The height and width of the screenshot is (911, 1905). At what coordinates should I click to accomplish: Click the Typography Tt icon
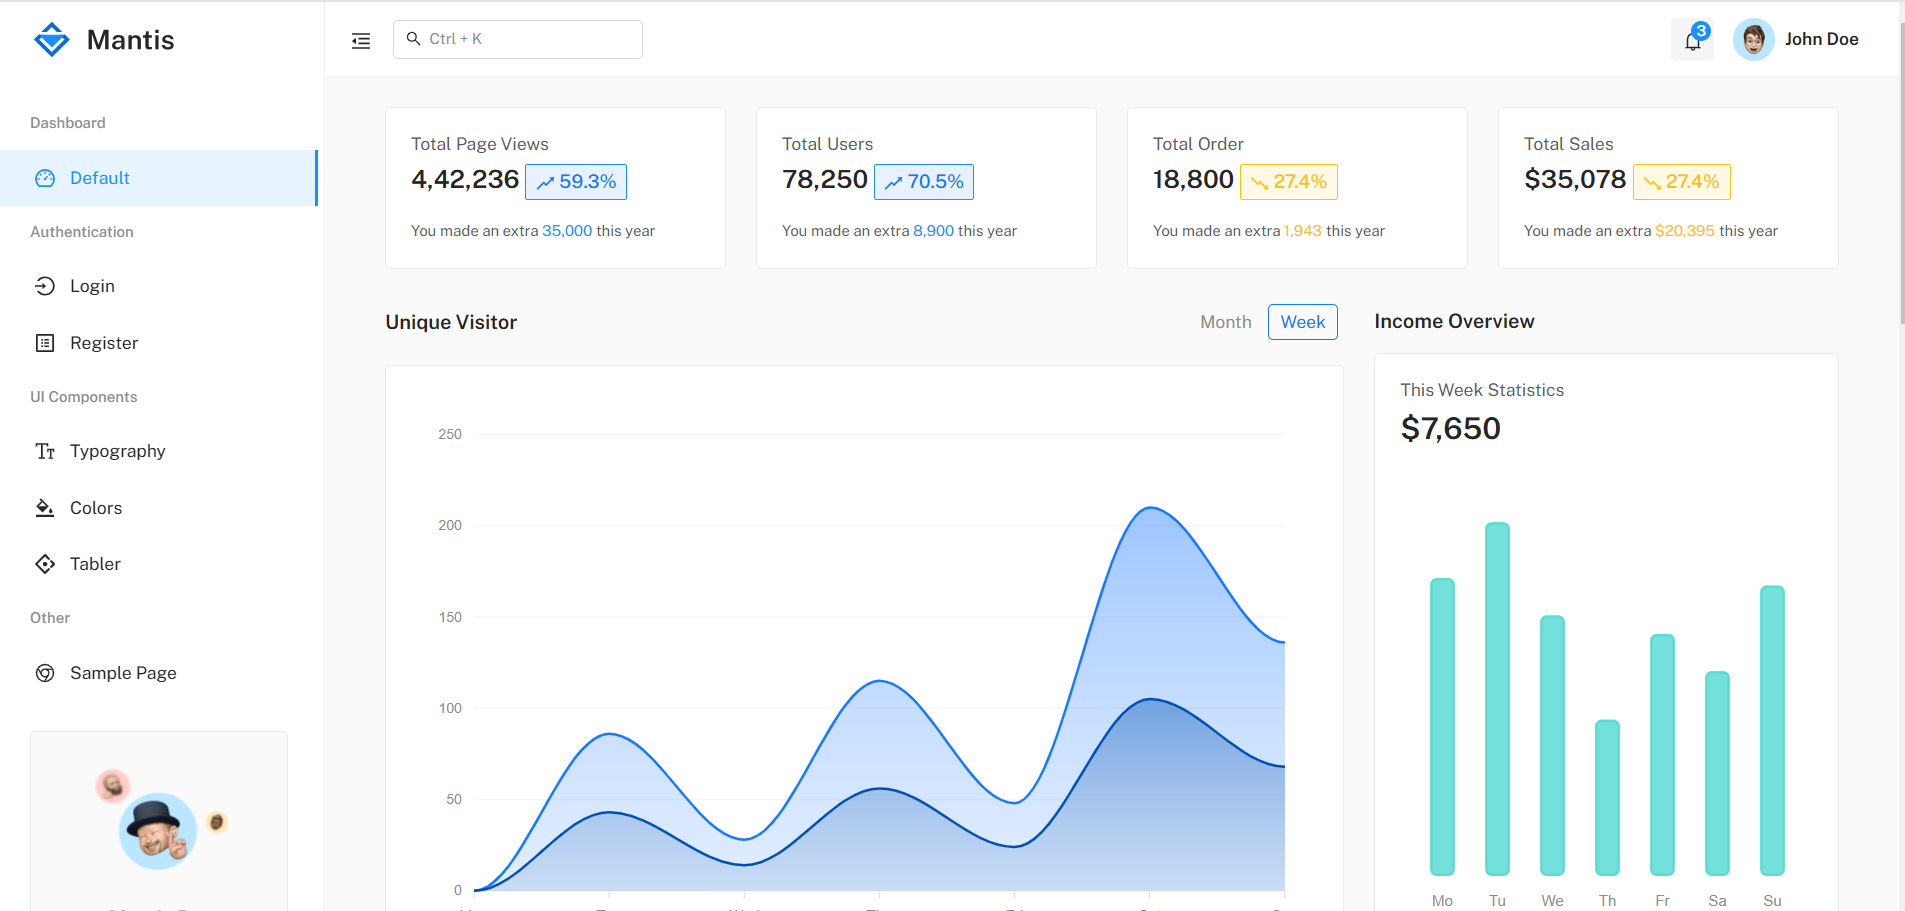click(x=45, y=451)
